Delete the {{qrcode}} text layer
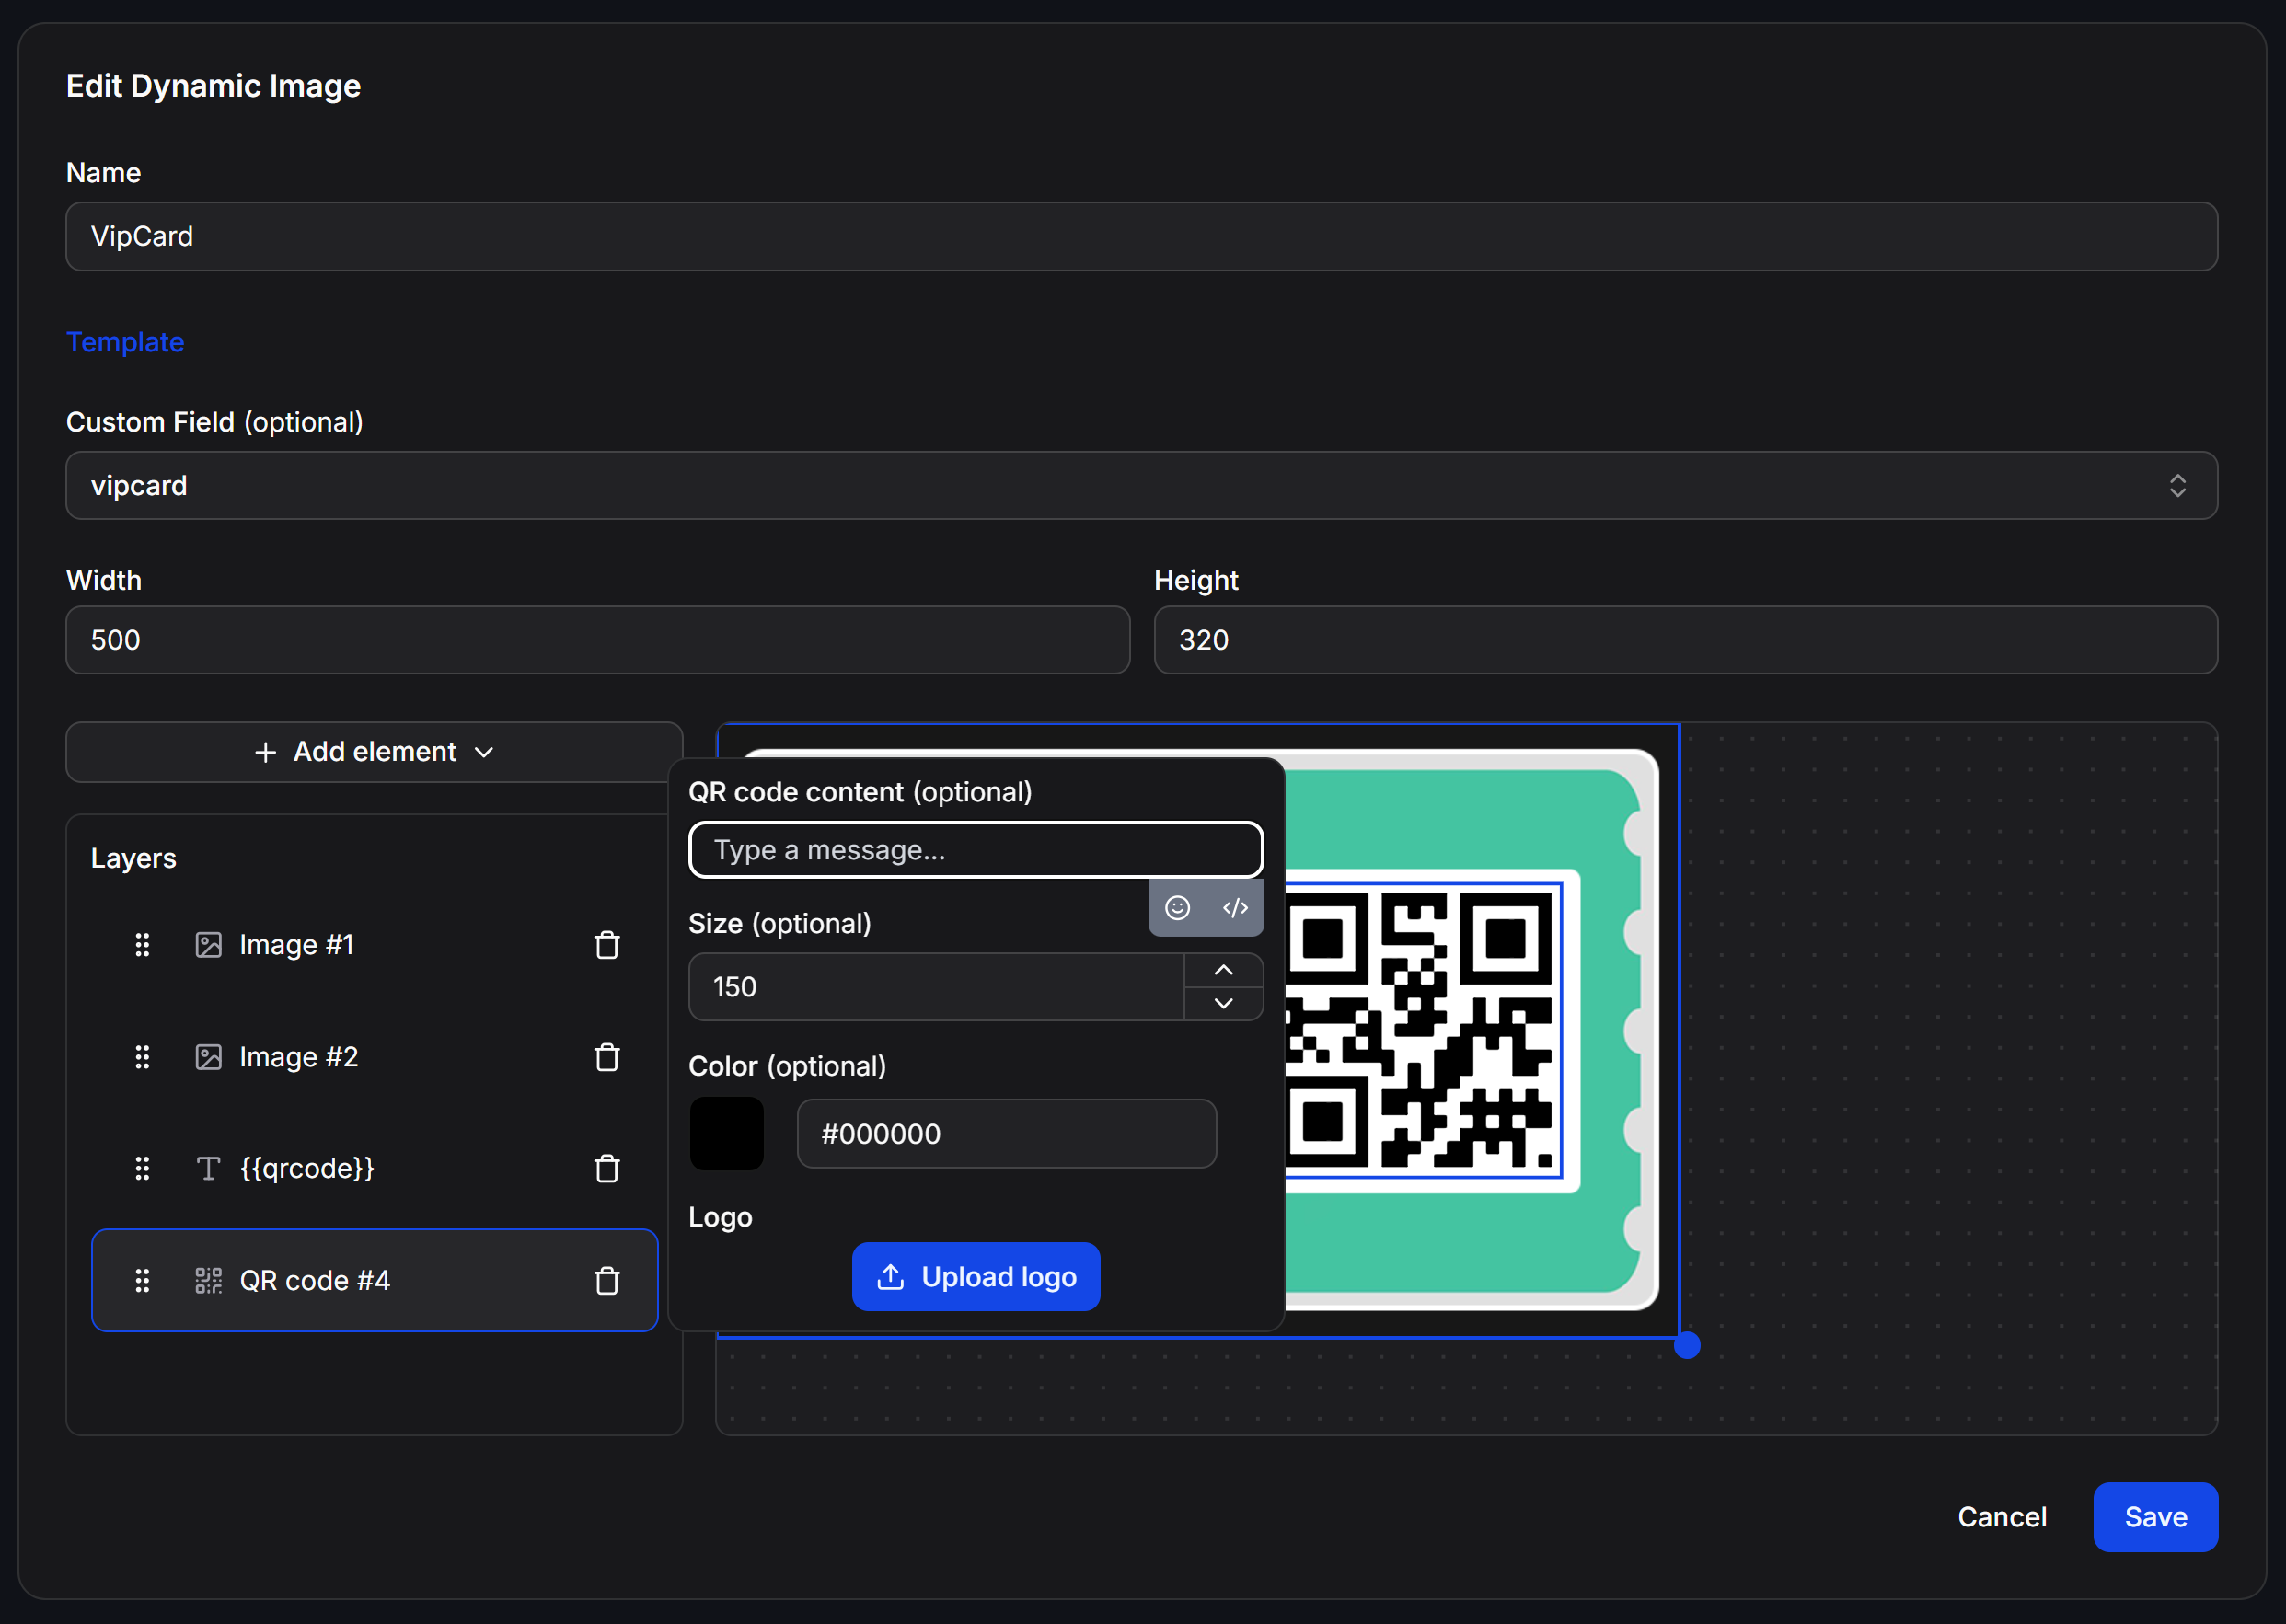2286x1624 pixels. (607, 1168)
